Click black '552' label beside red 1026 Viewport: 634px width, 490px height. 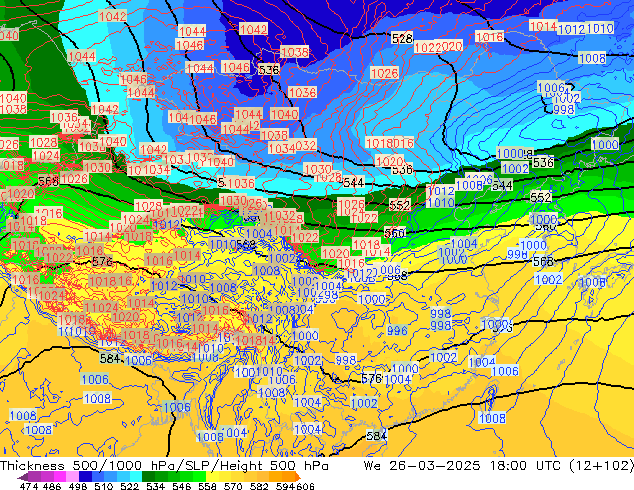point(399,205)
